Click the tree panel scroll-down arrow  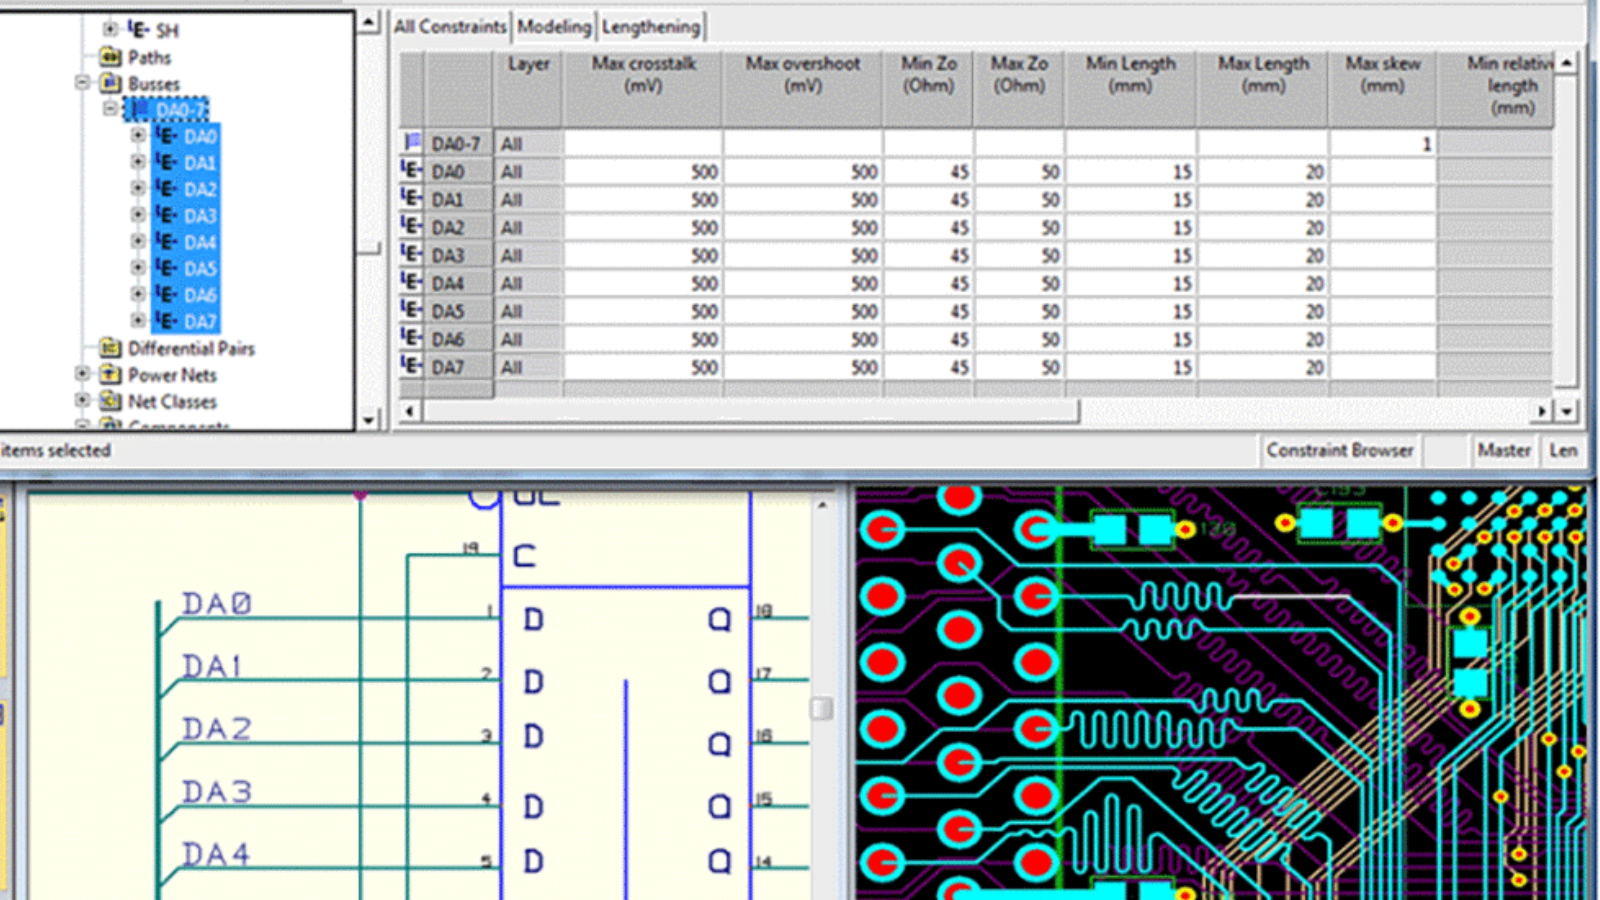pos(368,420)
